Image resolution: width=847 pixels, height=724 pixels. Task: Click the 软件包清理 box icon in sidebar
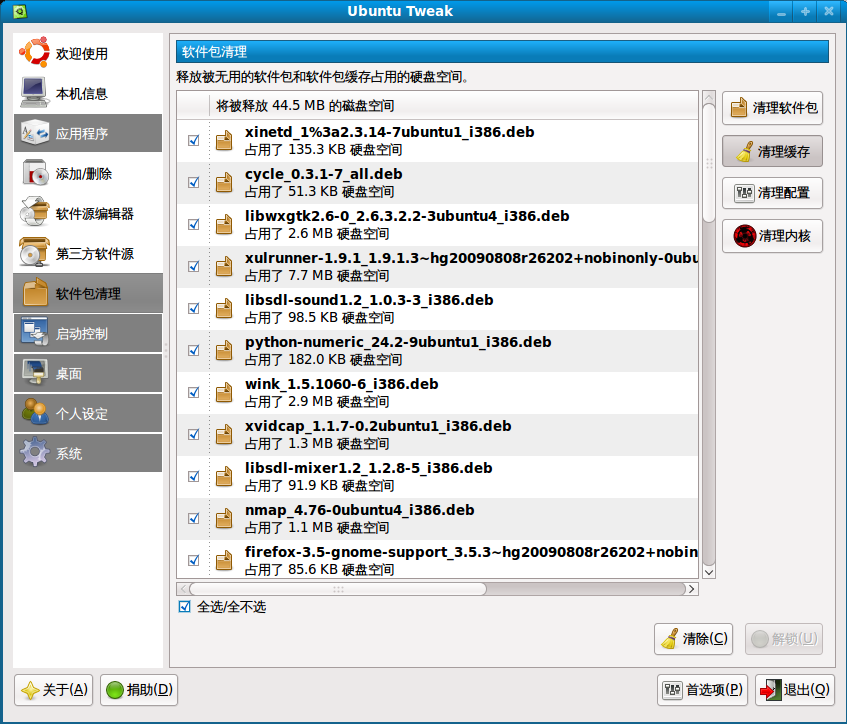(x=35, y=292)
